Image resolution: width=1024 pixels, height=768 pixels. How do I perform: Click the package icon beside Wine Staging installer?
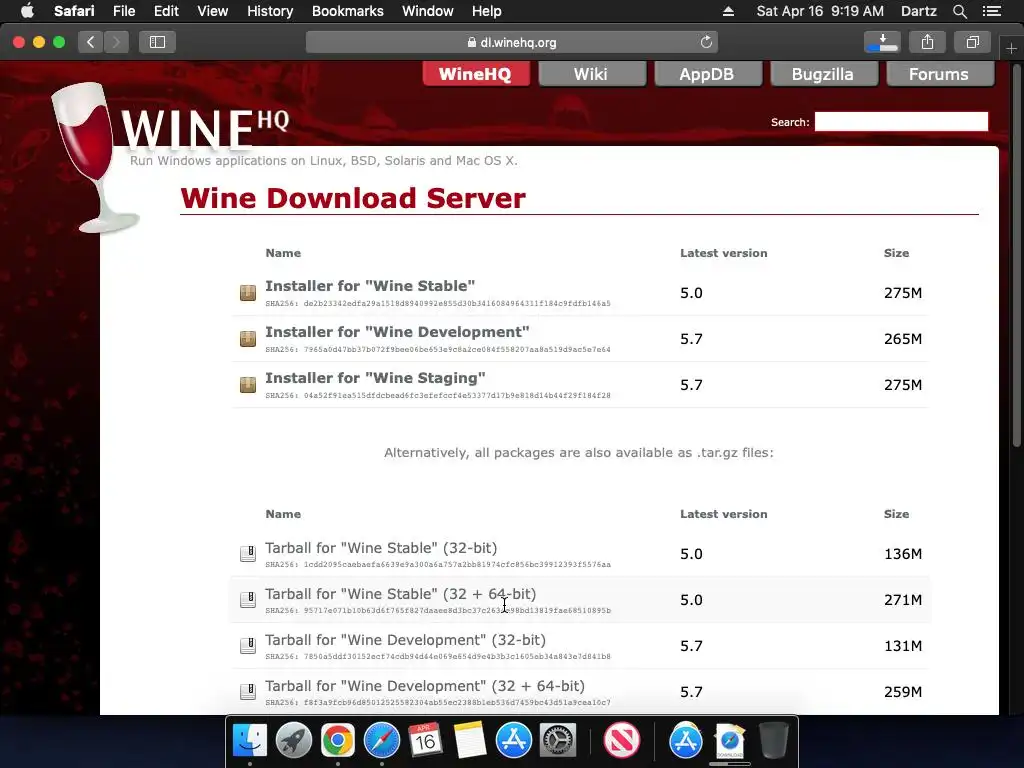pos(248,385)
